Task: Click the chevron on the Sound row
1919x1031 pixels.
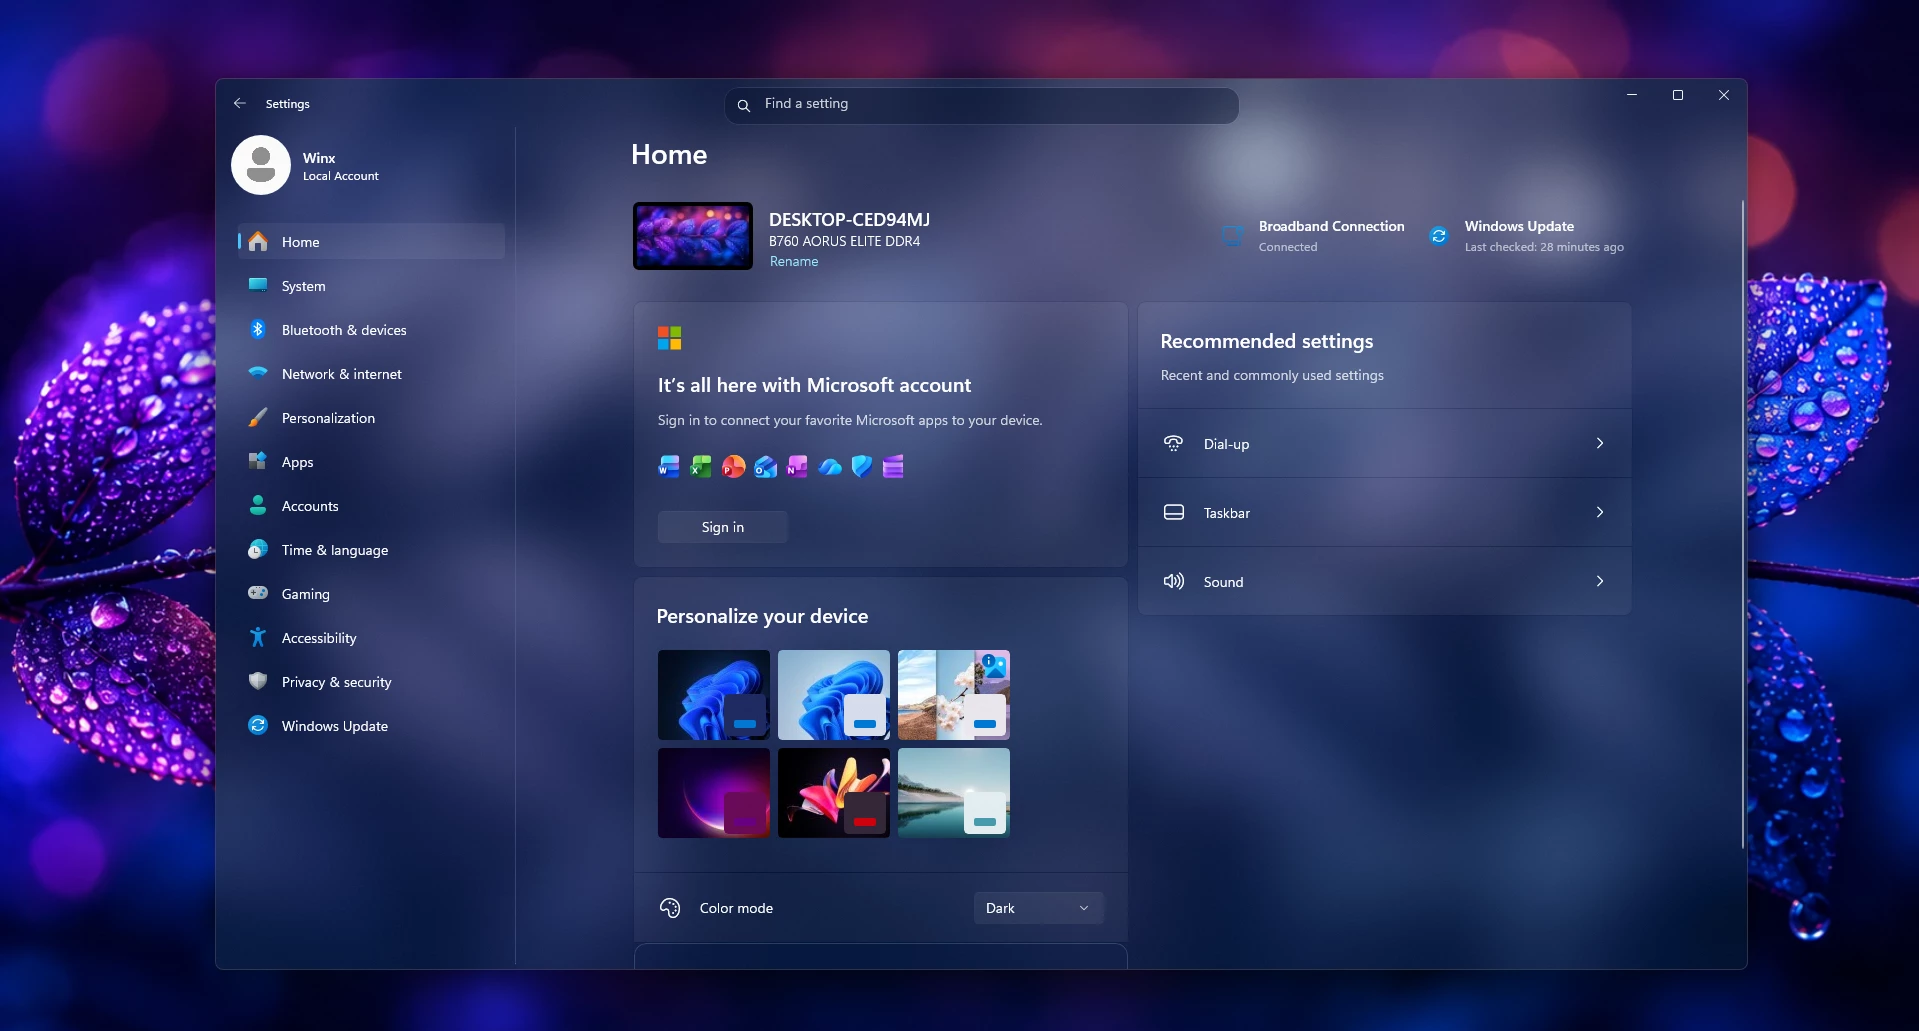Action: click(1600, 581)
